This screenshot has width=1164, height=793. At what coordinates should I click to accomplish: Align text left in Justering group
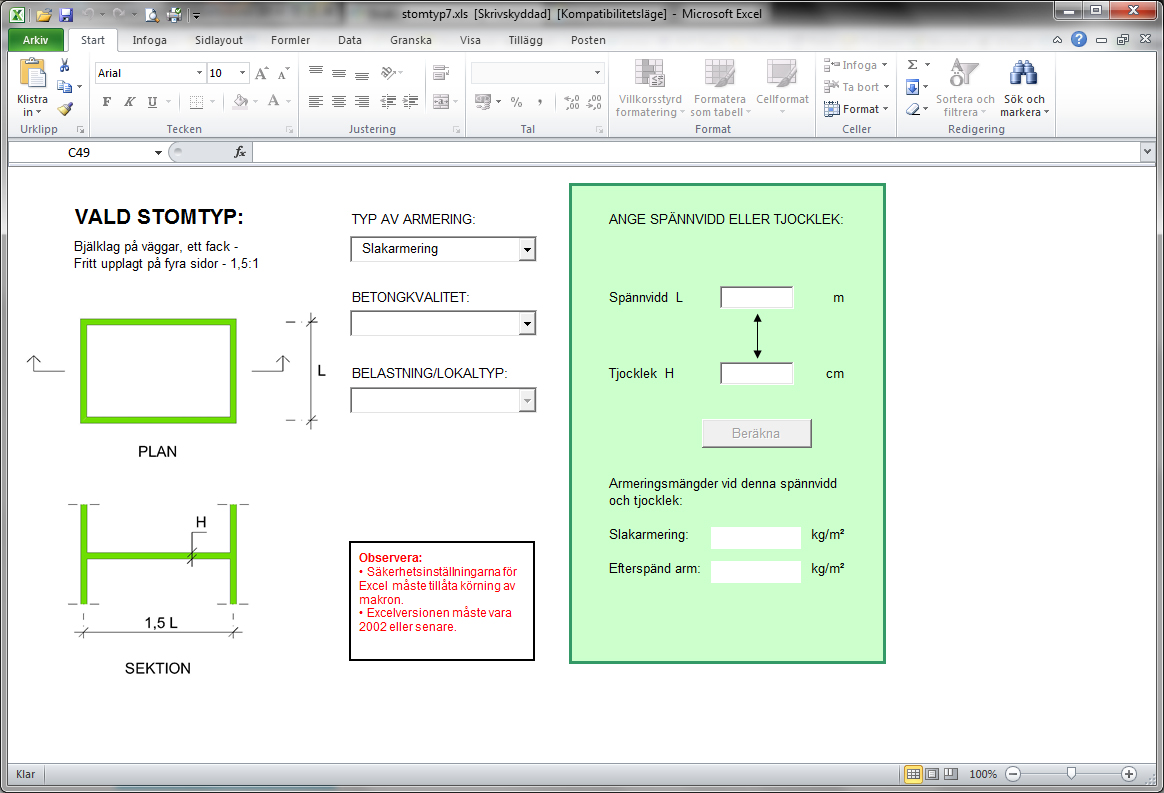coord(315,102)
